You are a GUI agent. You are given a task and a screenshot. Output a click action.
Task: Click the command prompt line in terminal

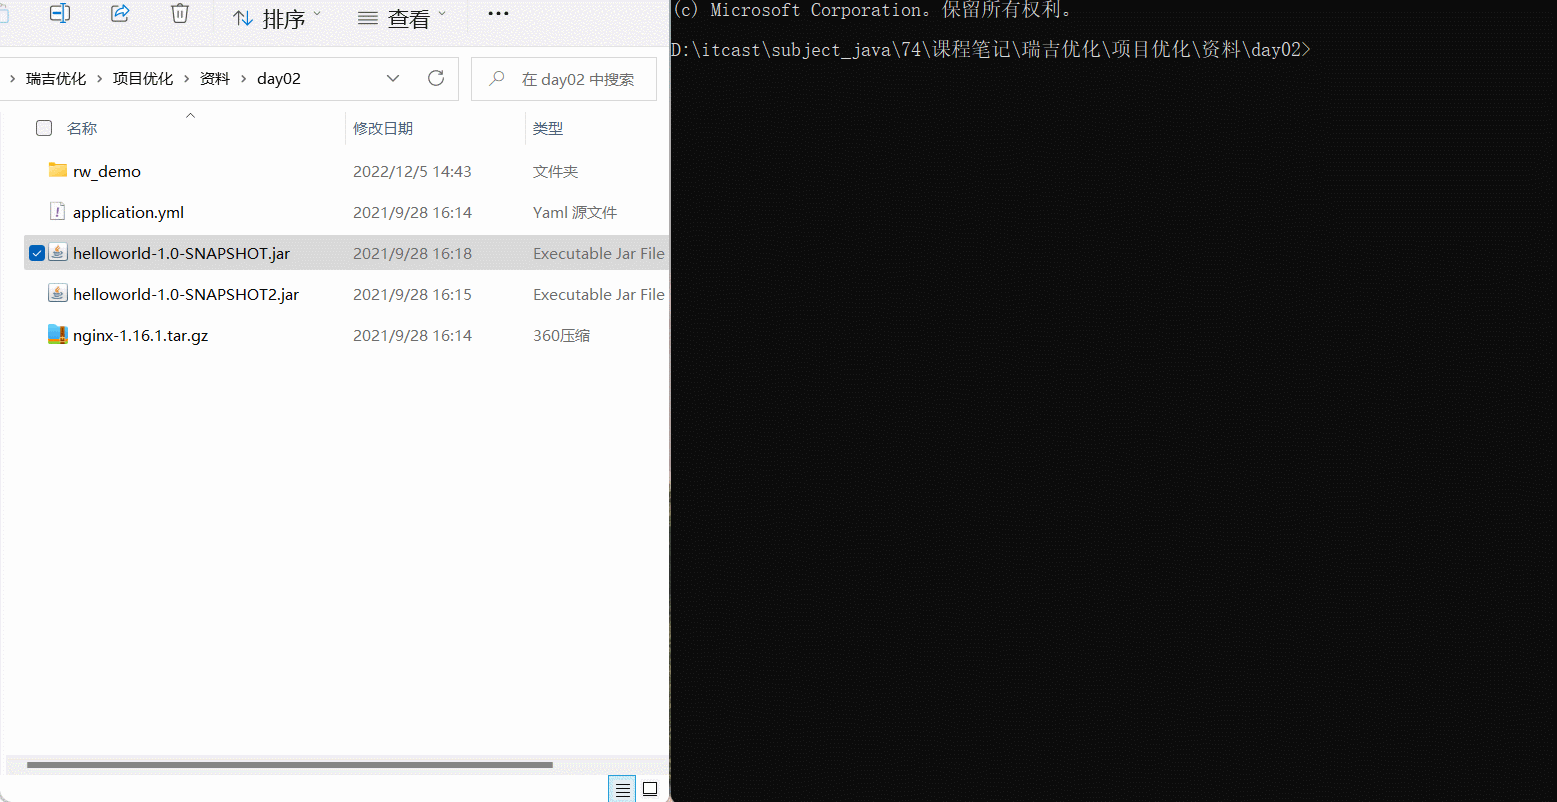point(990,49)
